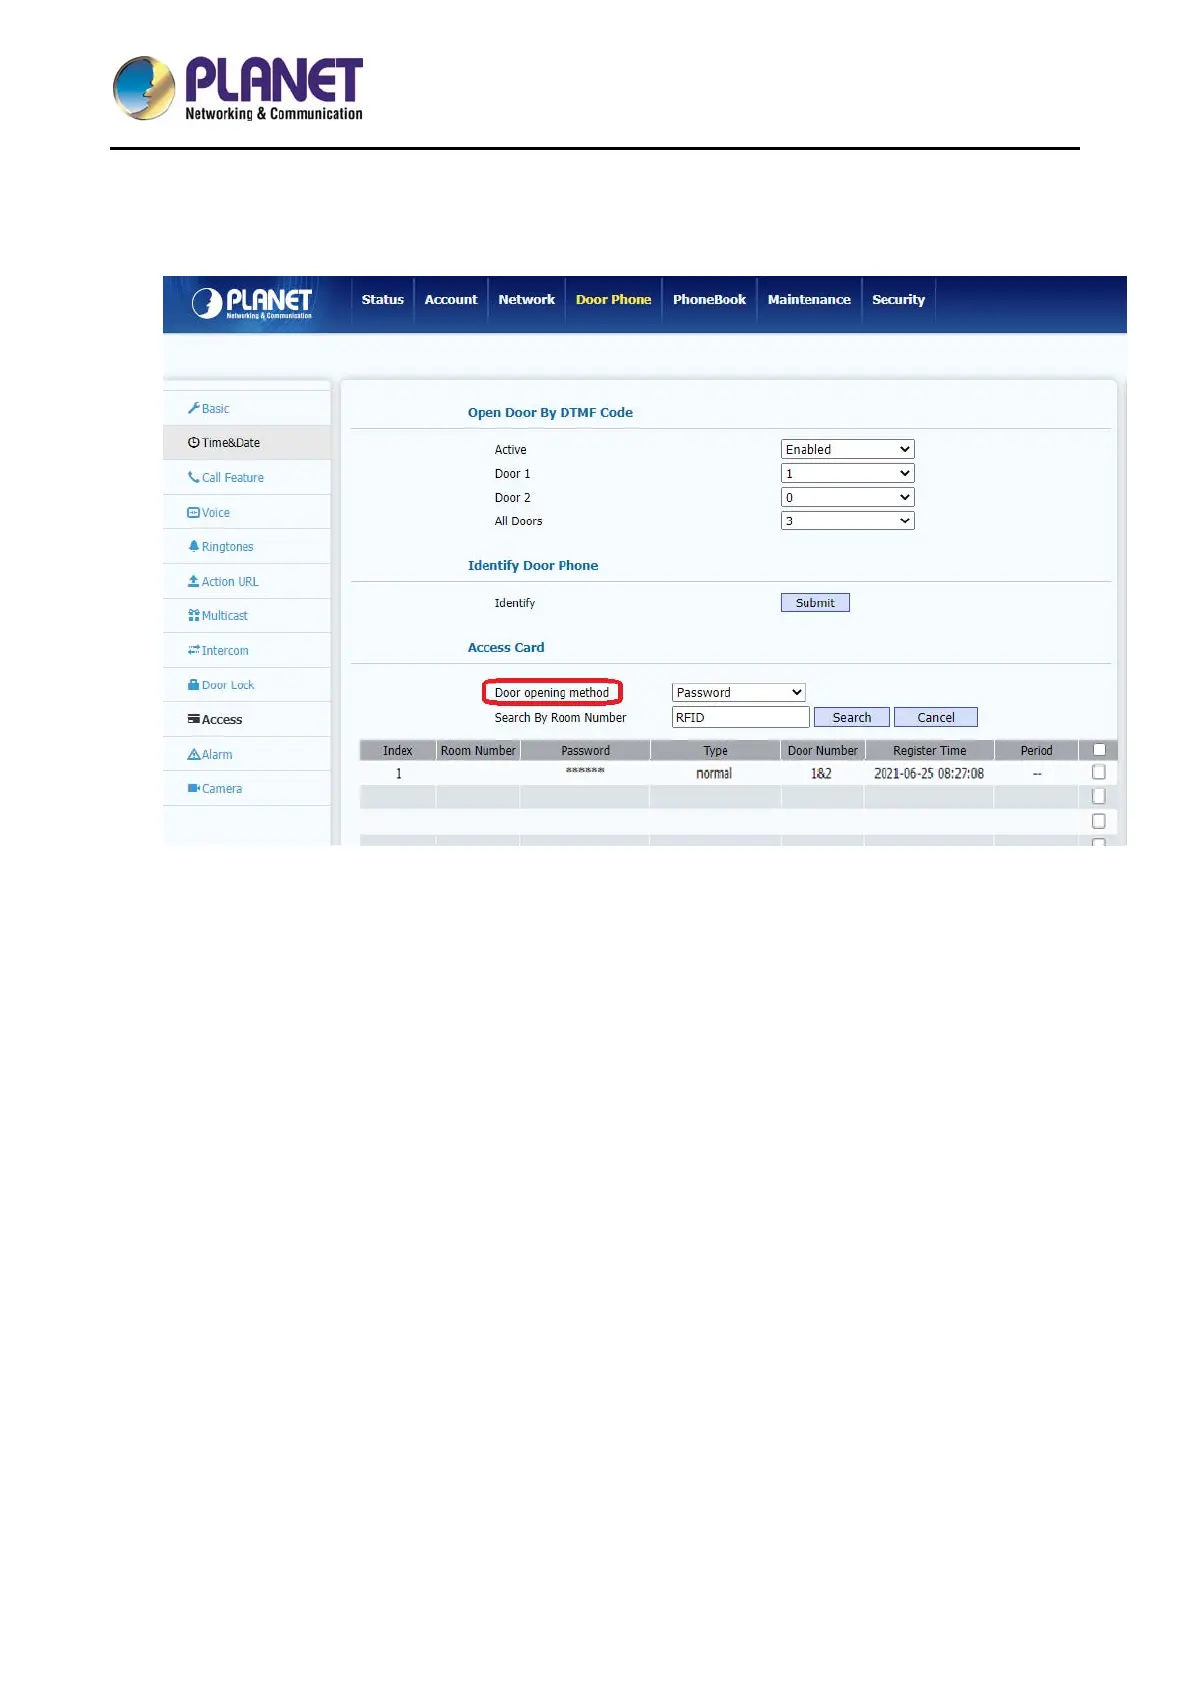Screen dimensions: 1190x1684
Task: Click the 'Open Door By DTMF Code' heading
Action: click(x=550, y=412)
